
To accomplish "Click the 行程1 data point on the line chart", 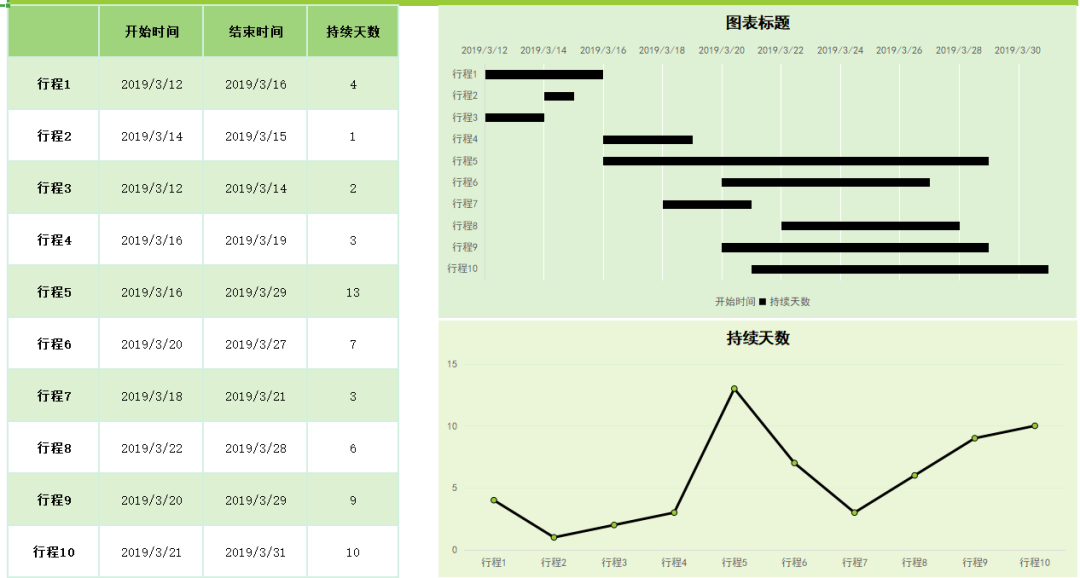I will 494,500.
